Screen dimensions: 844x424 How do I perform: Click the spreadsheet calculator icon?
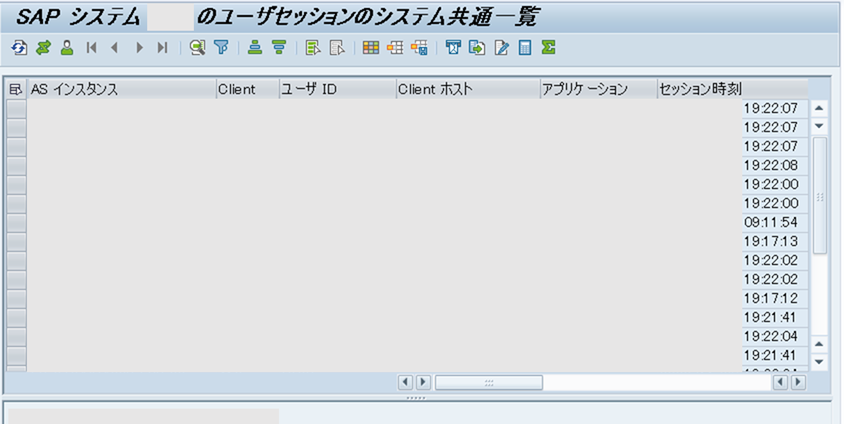[x=525, y=48]
